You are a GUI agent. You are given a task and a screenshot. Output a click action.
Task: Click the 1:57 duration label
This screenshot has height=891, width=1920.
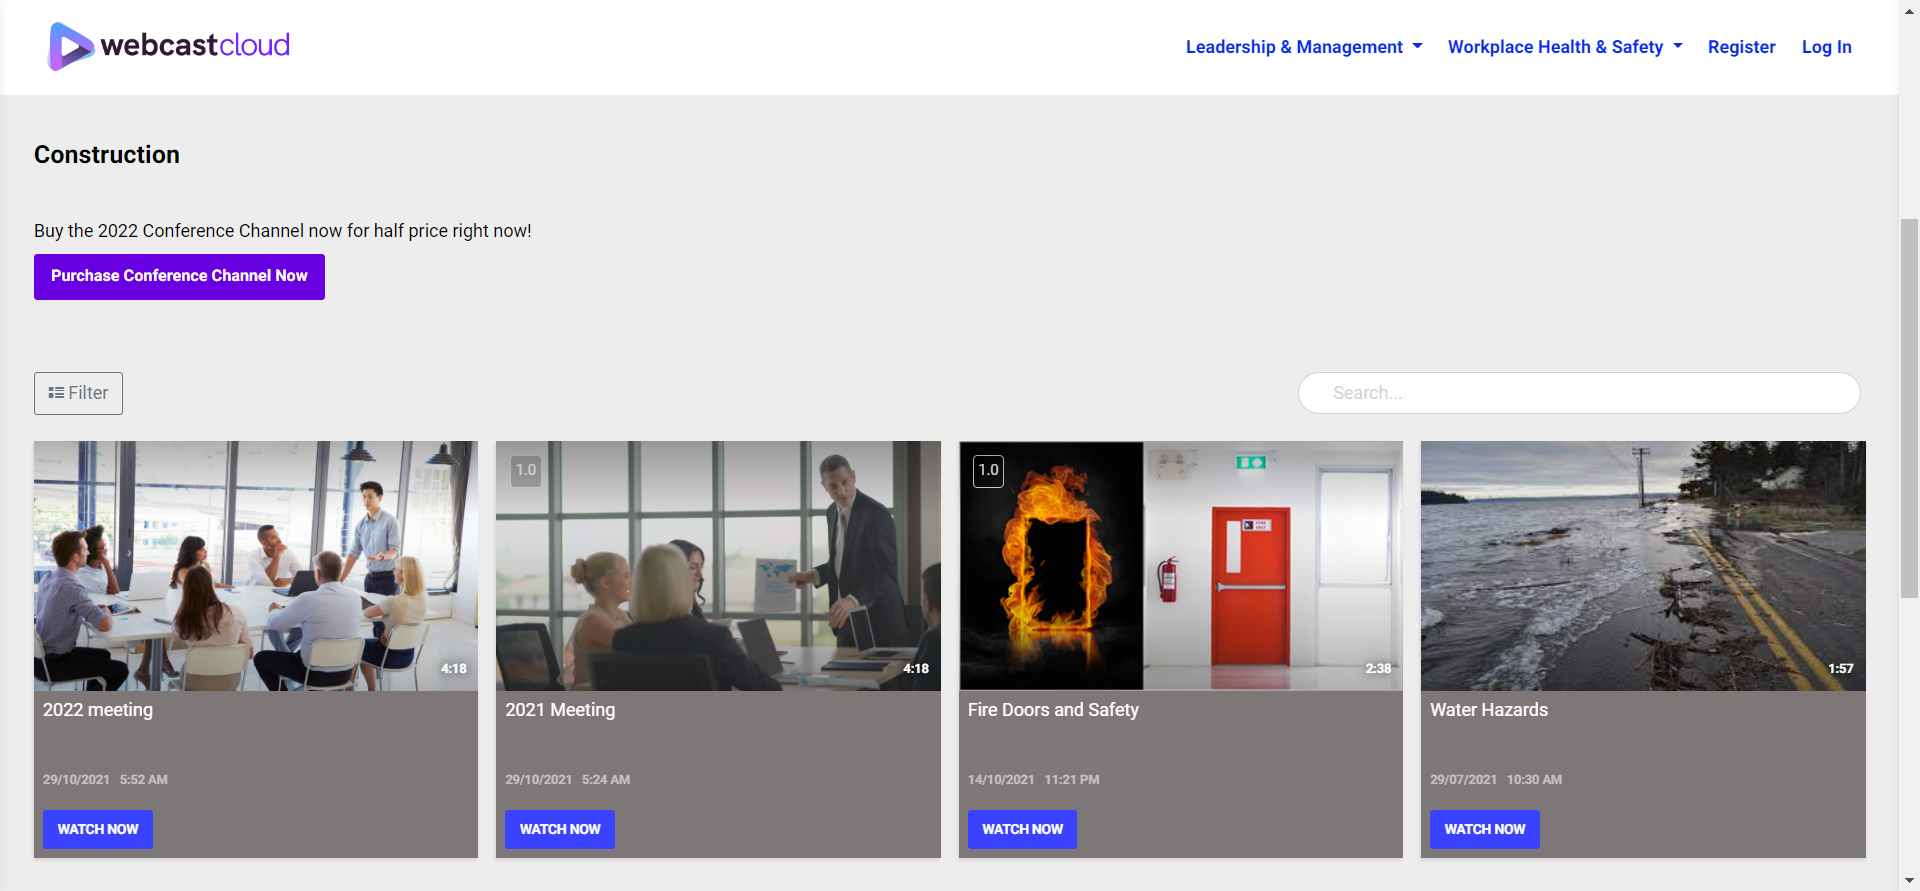pos(1840,669)
